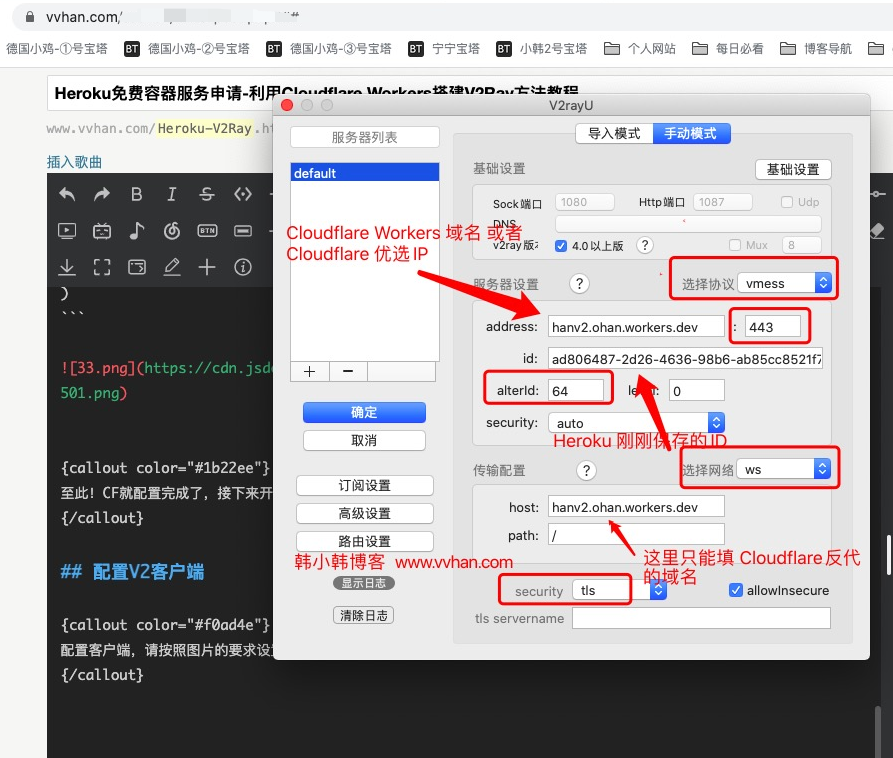Click the eraser icon at editor right edge
Image resolution: width=893 pixels, height=758 pixels.
(878, 231)
